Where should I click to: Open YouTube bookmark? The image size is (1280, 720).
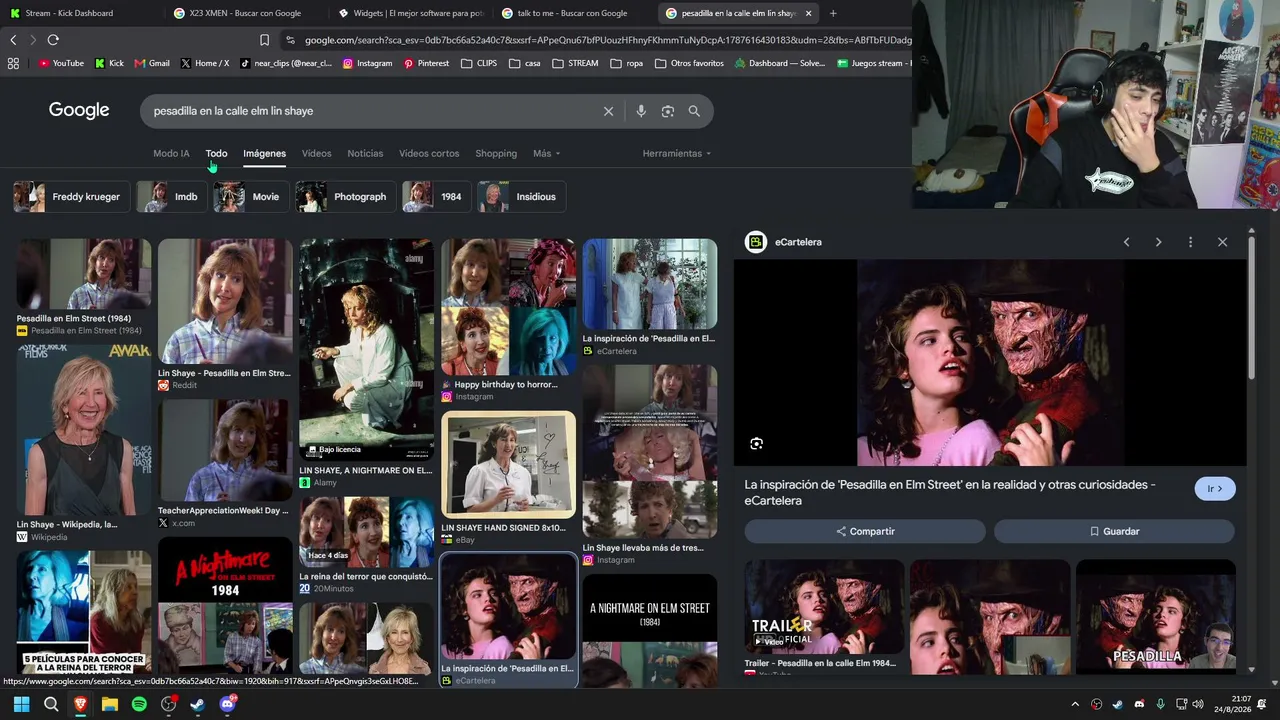[61, 63]
